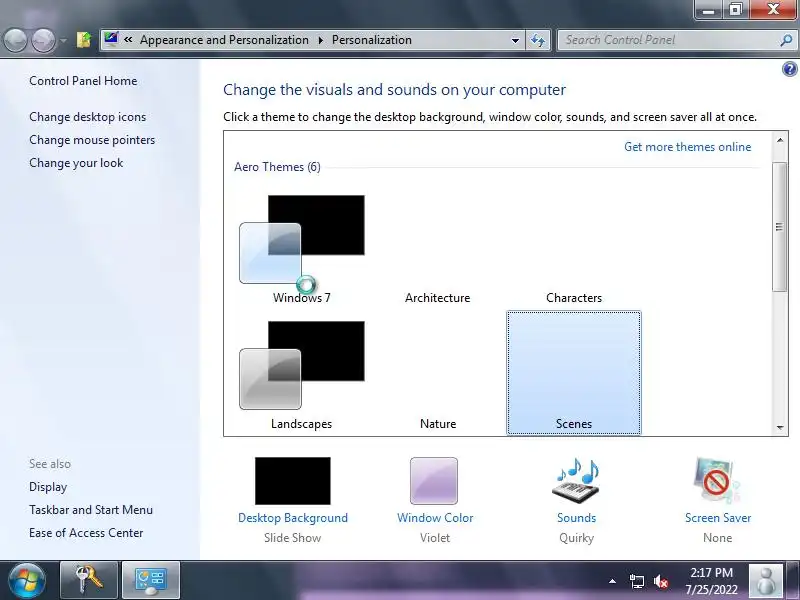Click the themes list scroll down arrow
The width and height of the screenshot is (800, 600).
(780, 428)
